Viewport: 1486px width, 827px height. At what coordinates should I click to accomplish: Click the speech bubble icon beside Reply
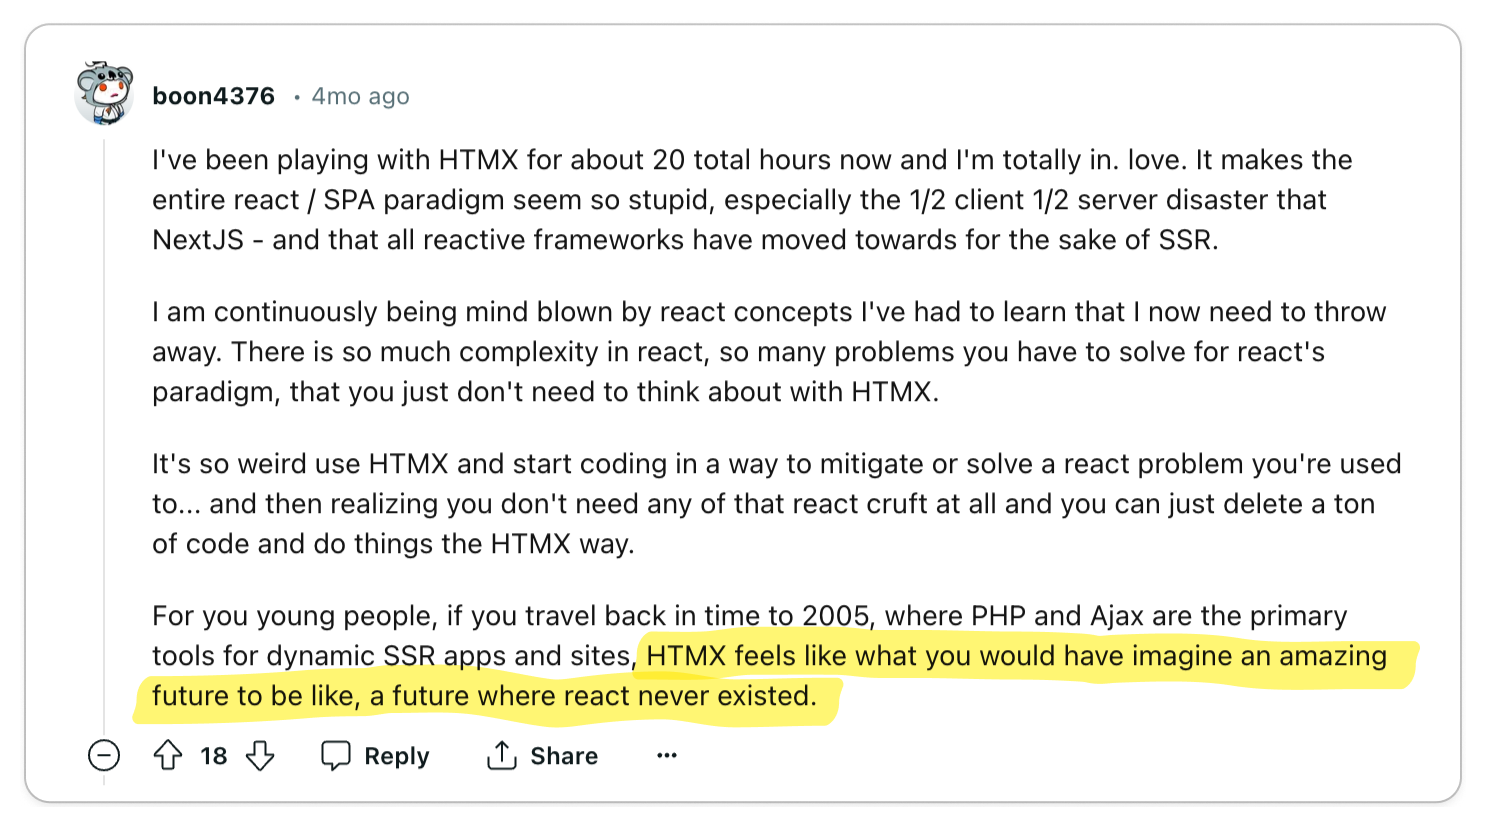coord(336,755)
